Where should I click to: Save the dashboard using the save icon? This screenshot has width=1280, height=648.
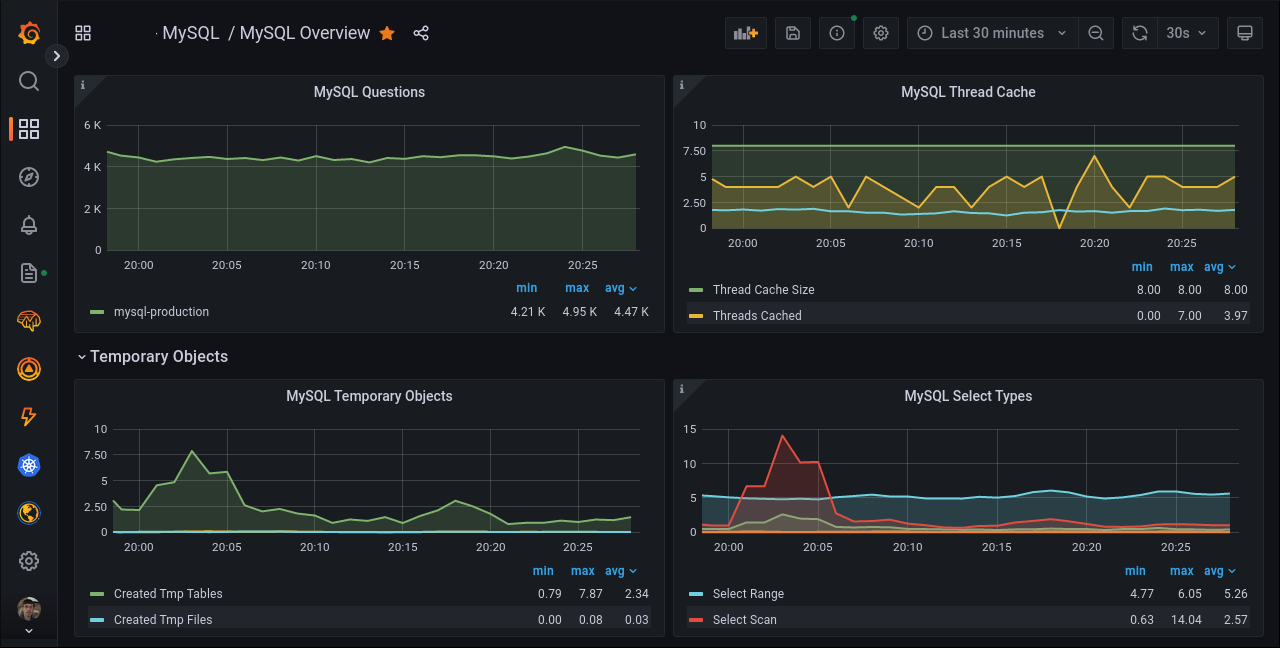[792, 32]
